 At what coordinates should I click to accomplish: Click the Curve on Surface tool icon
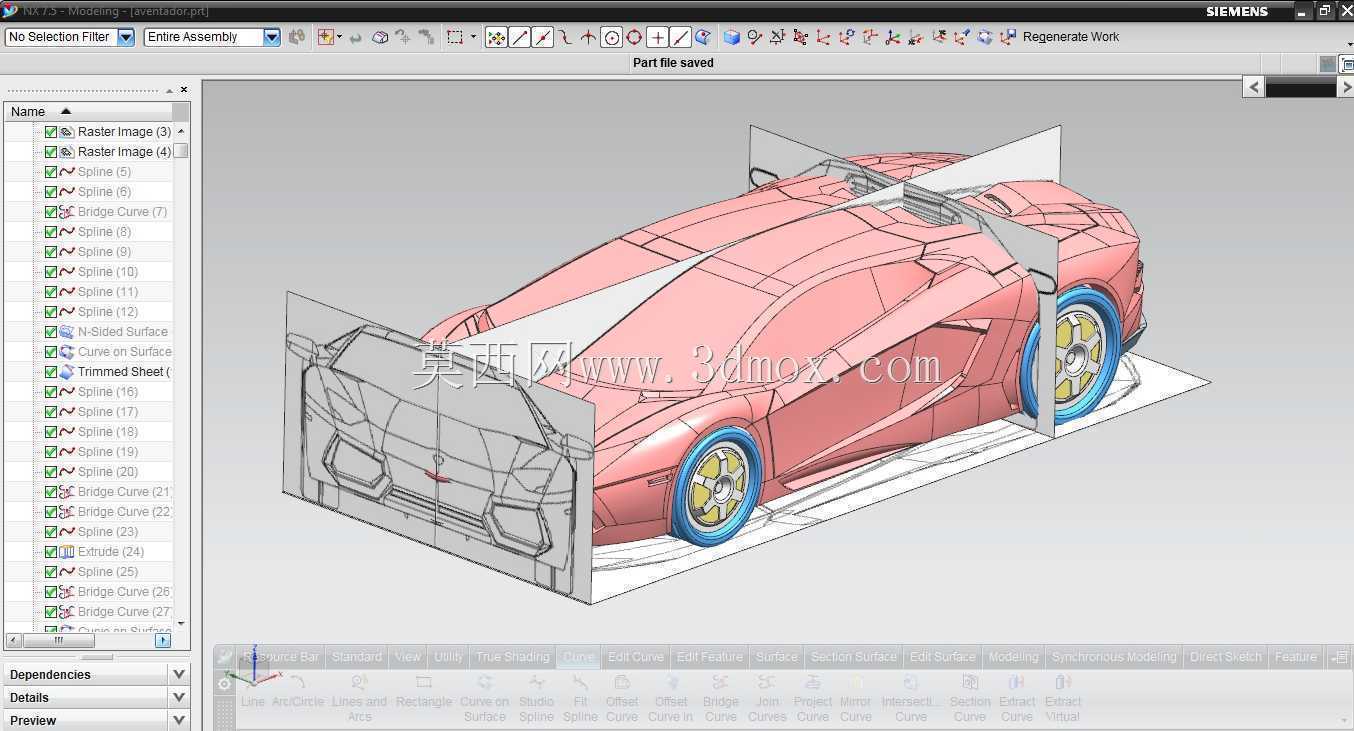pyautogui.click(x=484, y=683)
